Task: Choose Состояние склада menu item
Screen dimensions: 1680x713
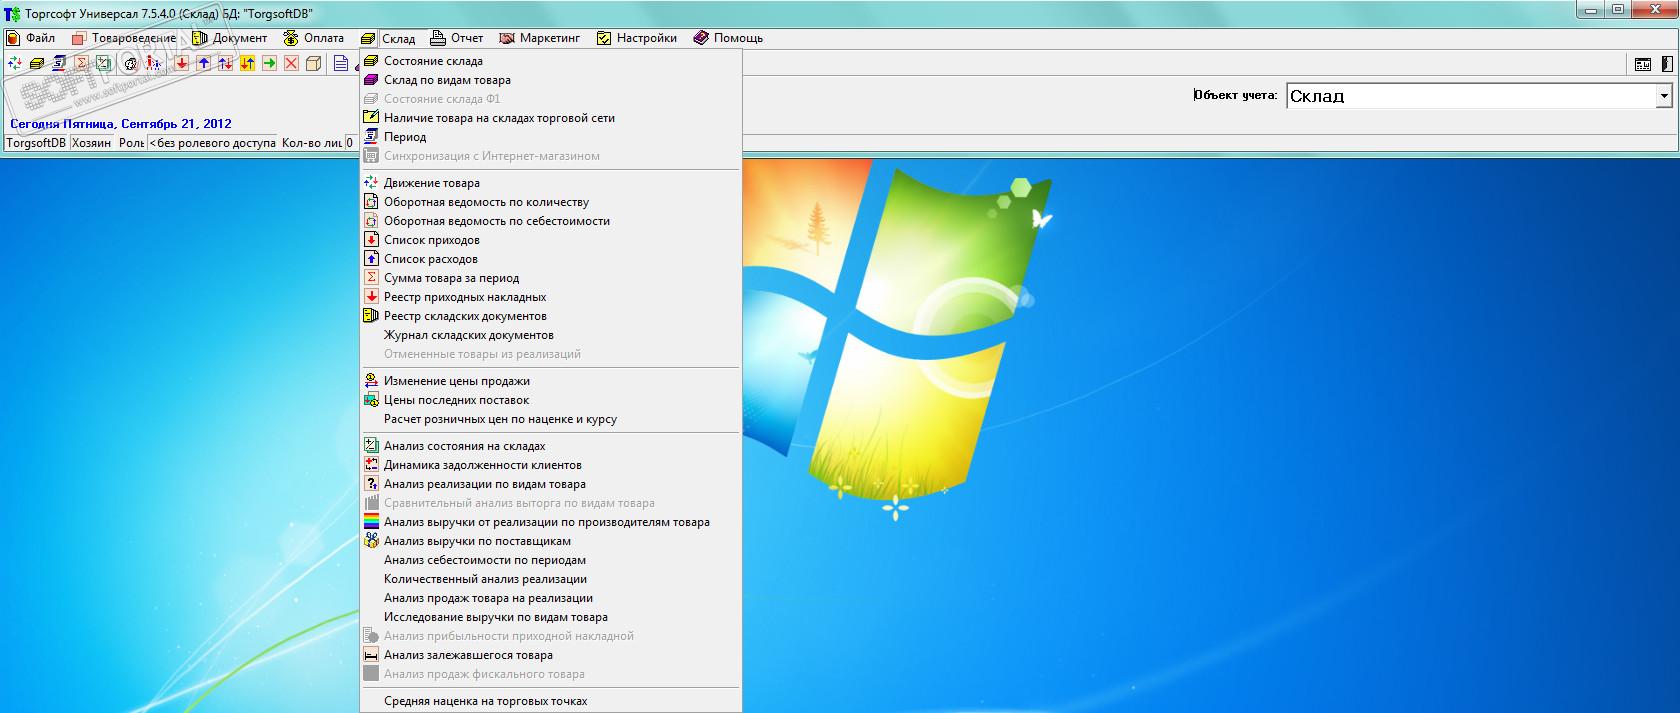Action: click(550, 61)
